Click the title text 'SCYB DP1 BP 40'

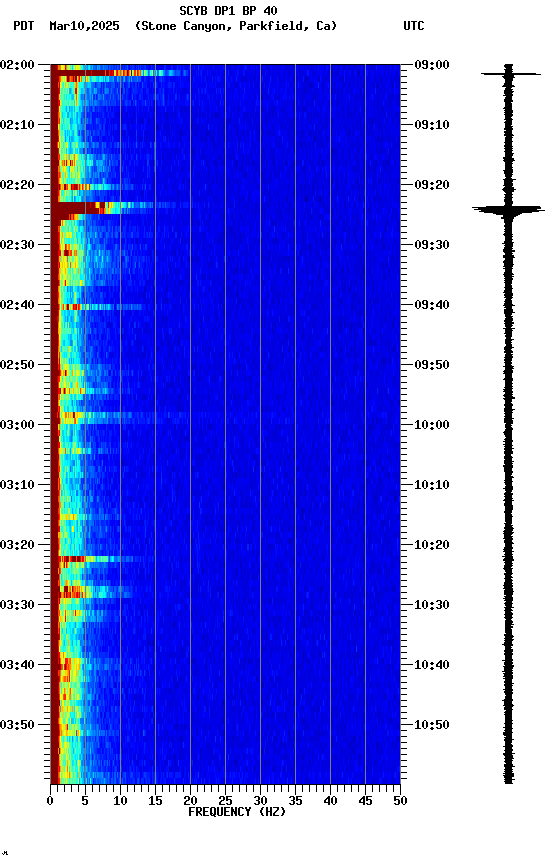228,10
